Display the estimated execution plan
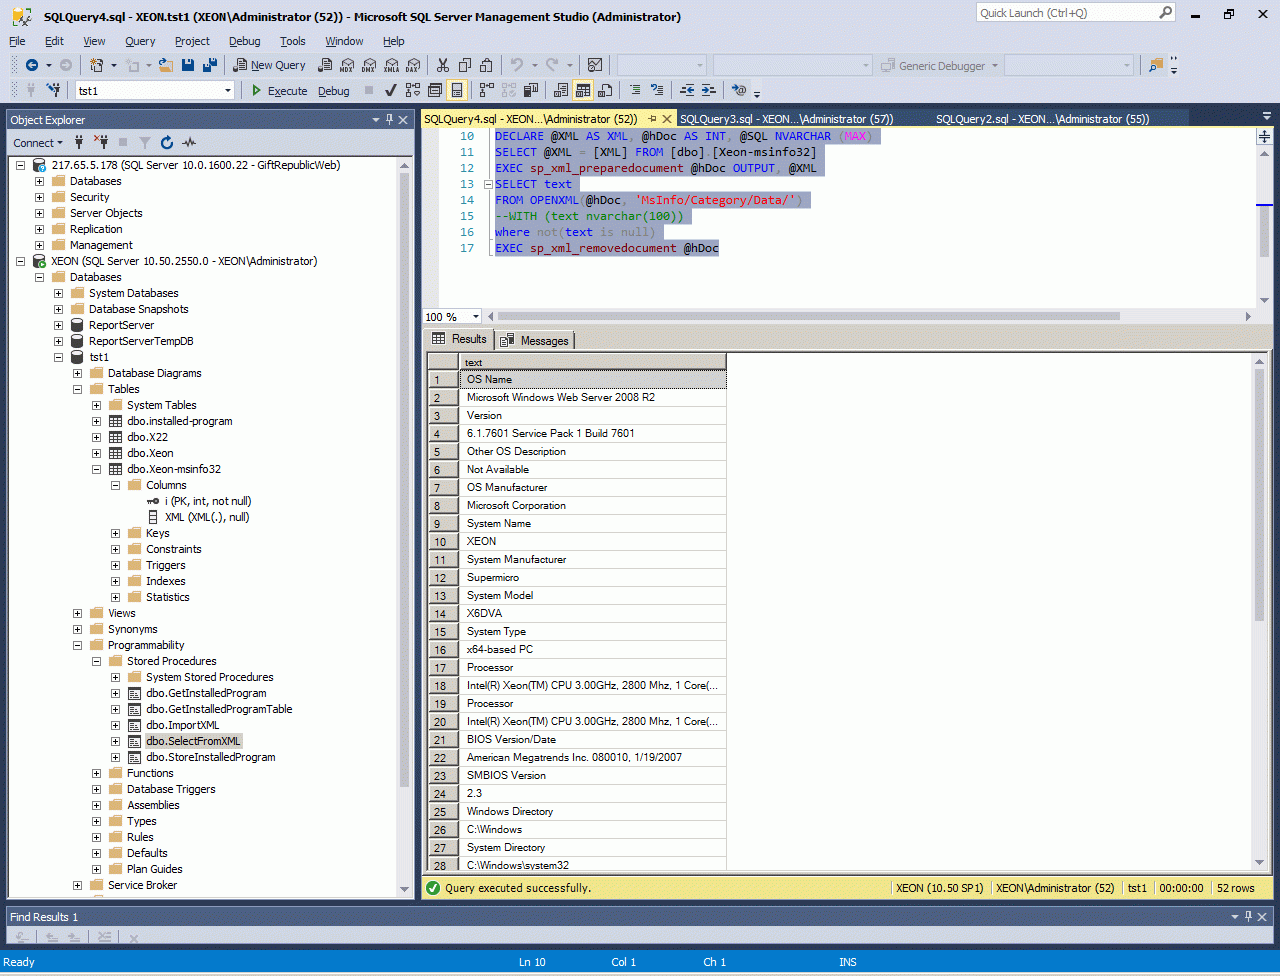The image size is (1280, 976). pyautogui.click(x=413, y=90)
